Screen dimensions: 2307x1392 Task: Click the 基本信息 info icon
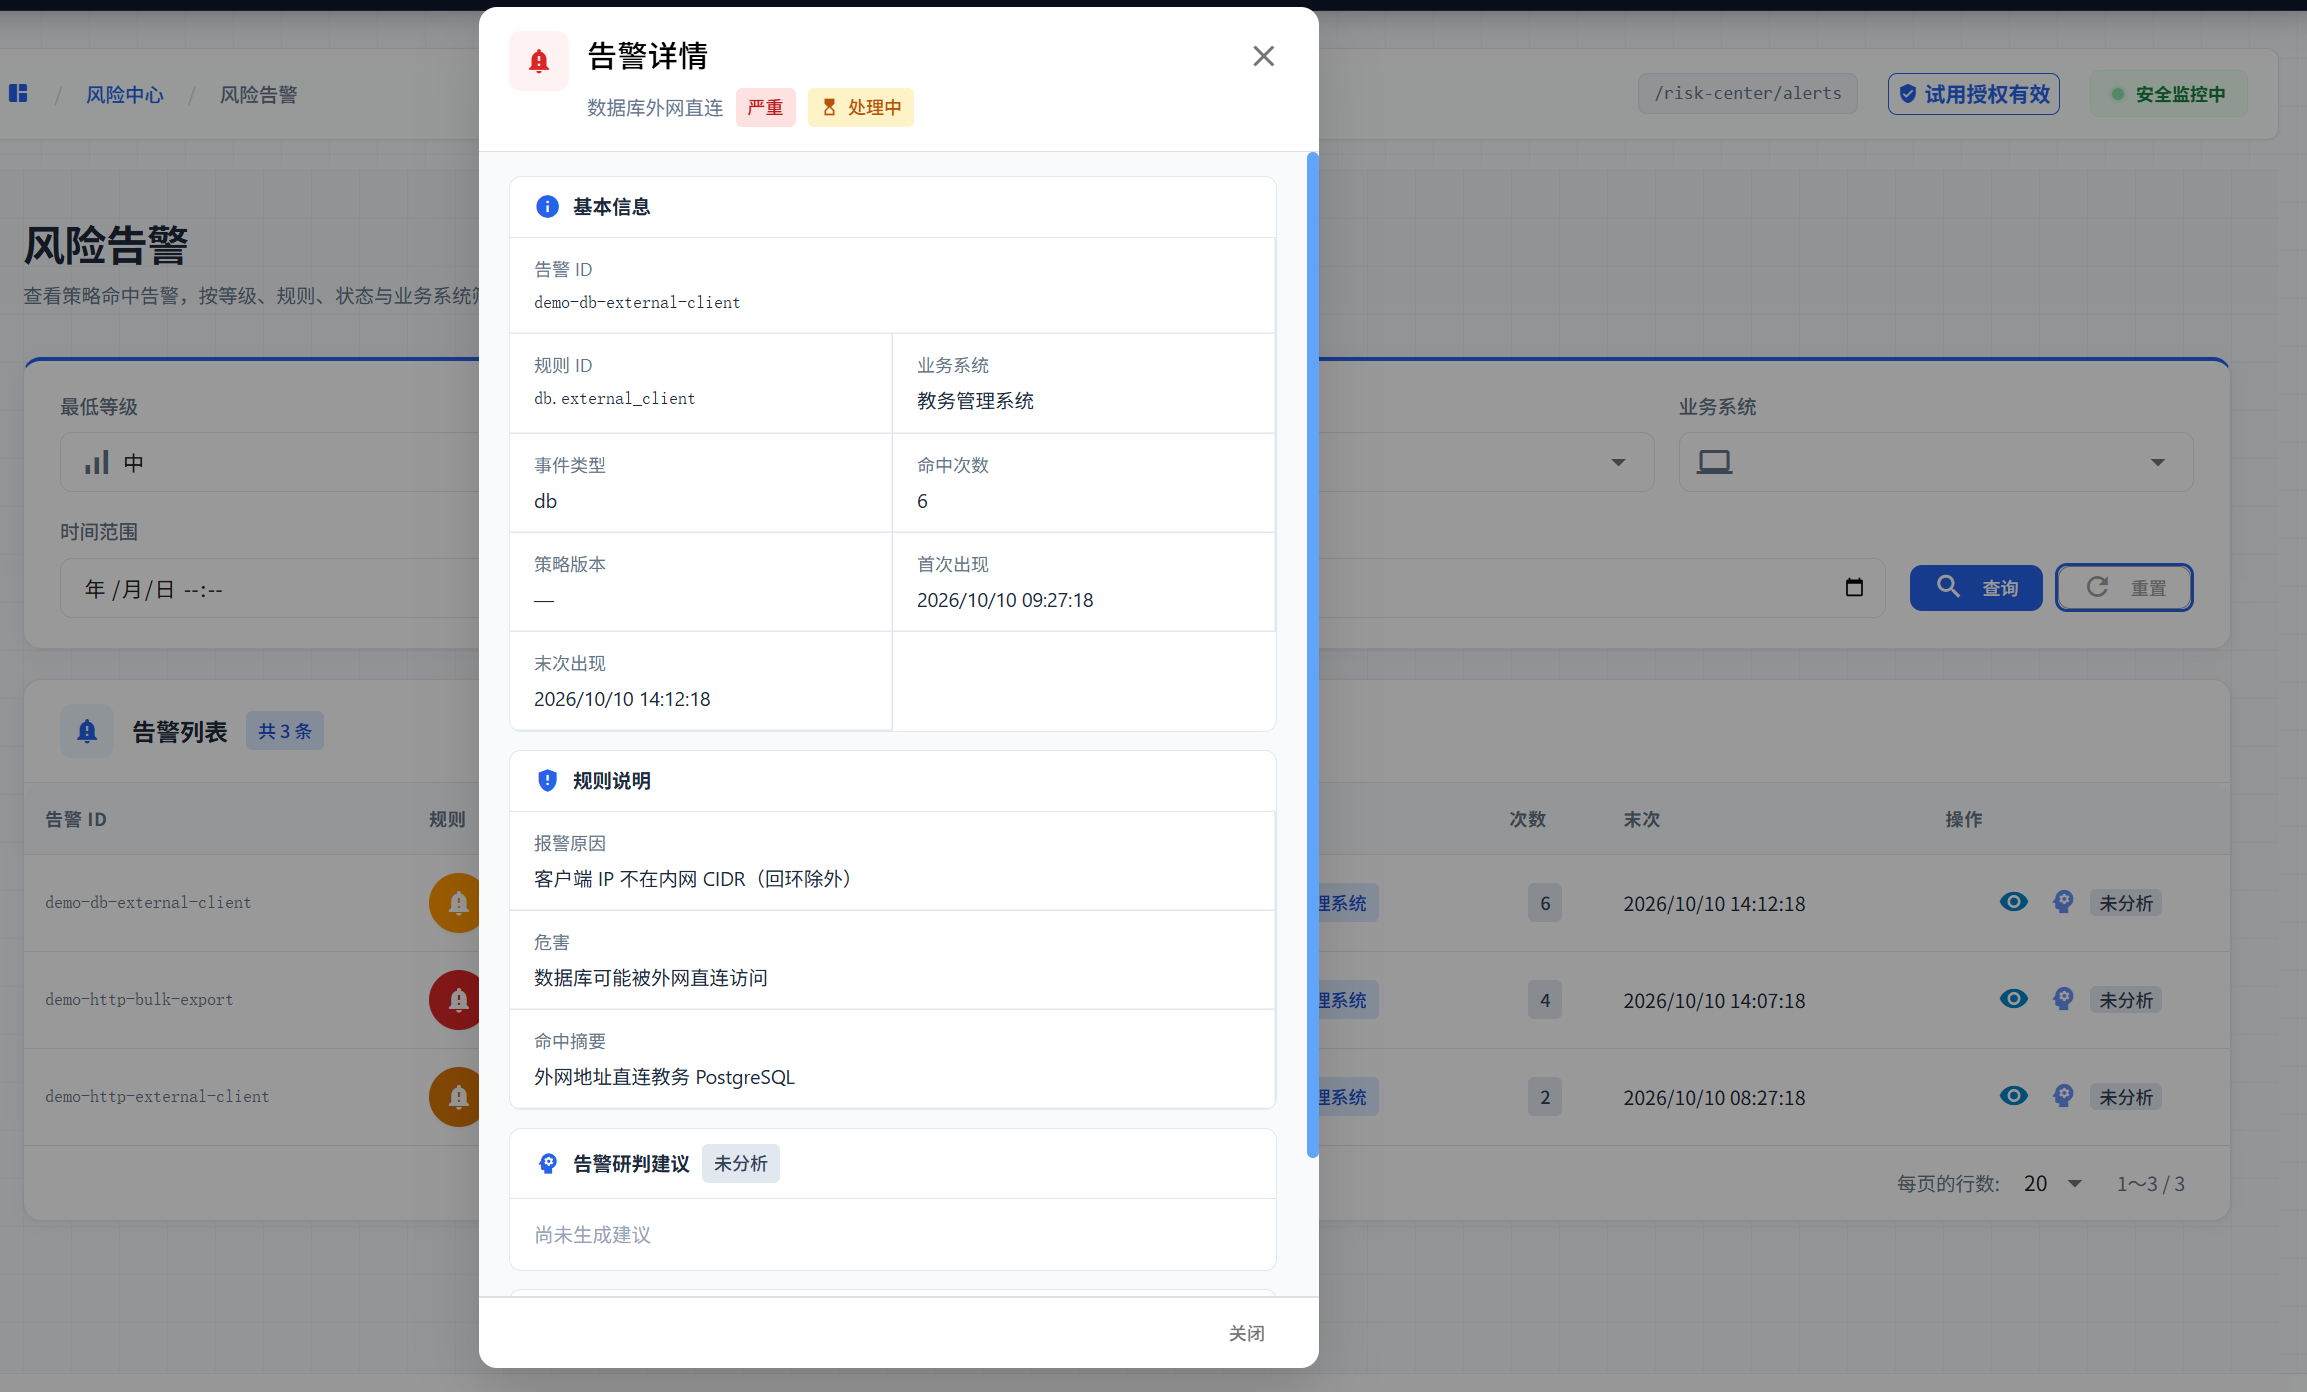(x=547, y=206)
